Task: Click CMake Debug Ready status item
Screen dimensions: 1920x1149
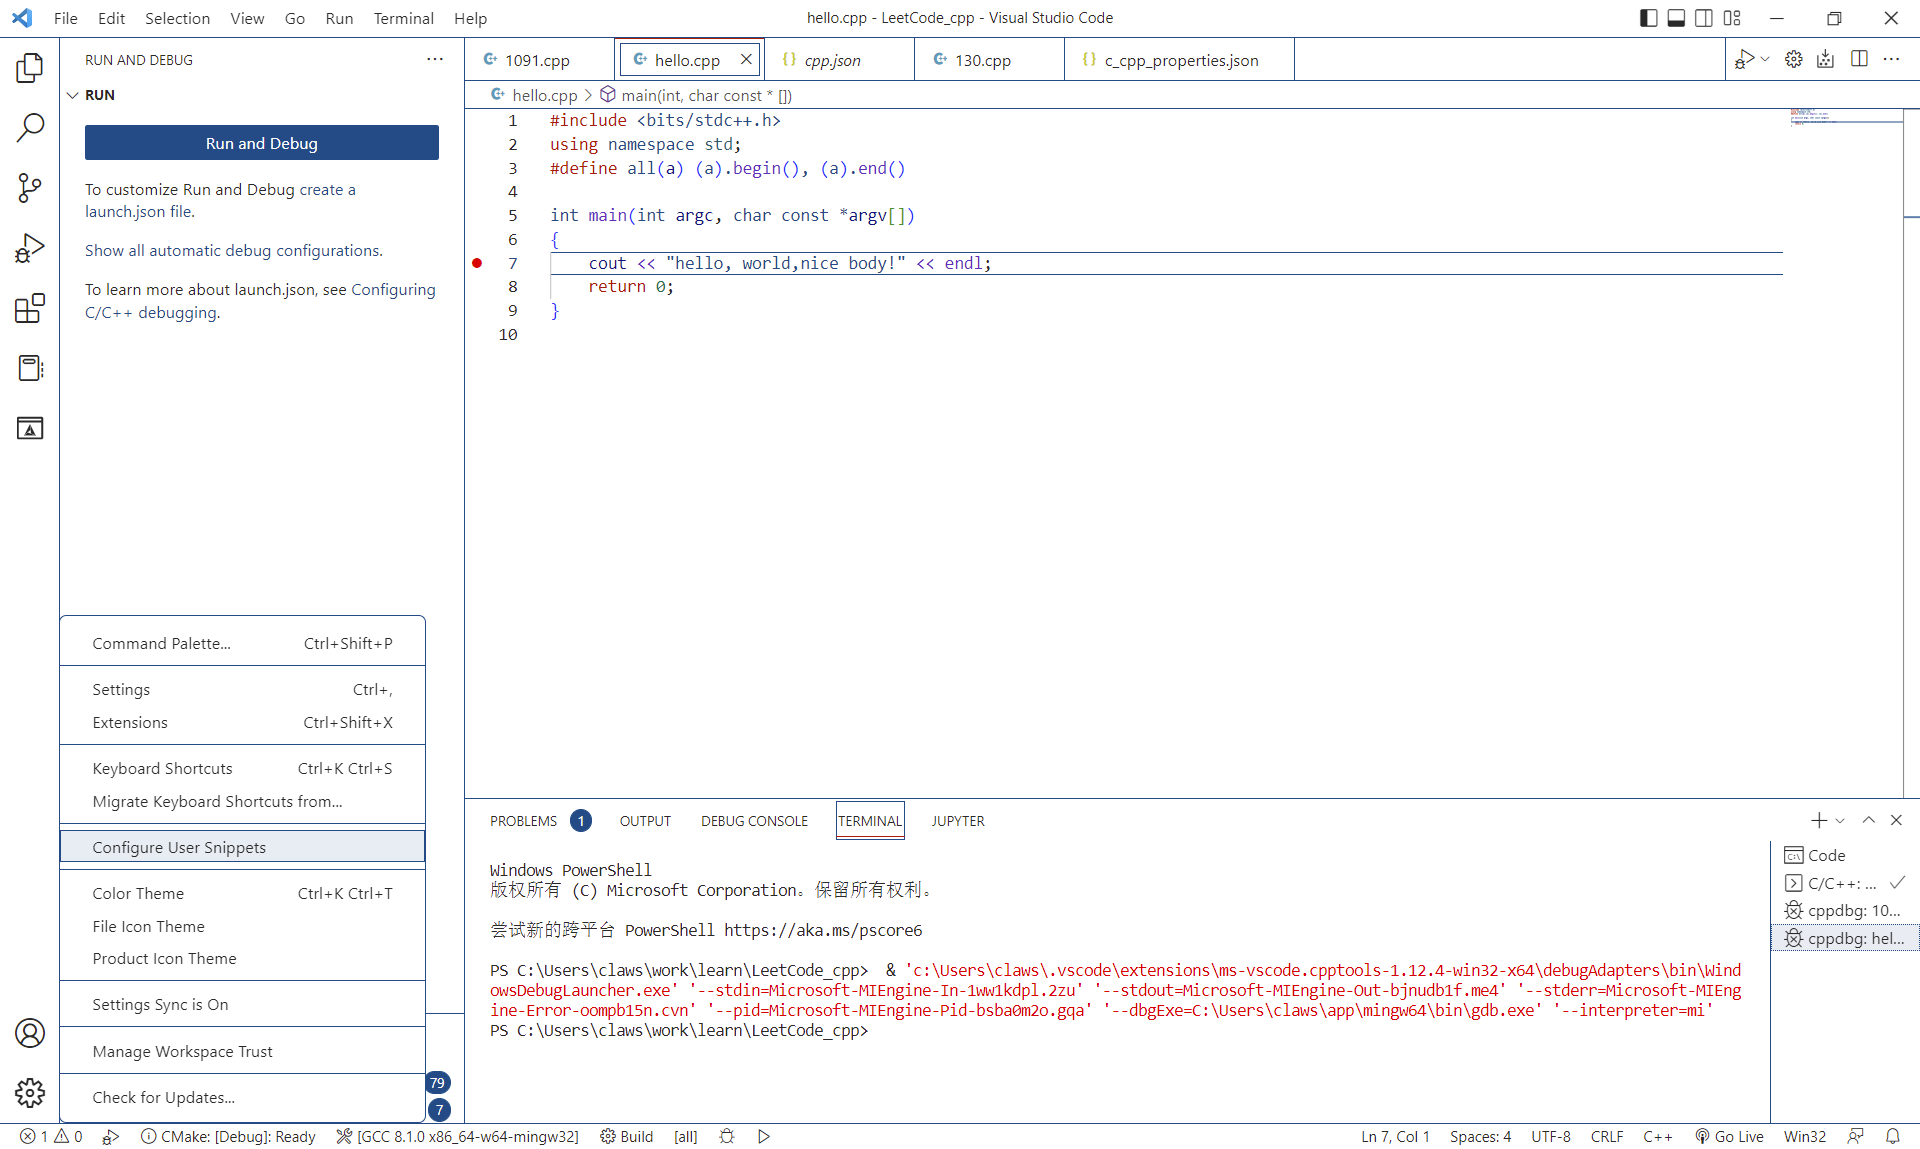Action: pos(228,1136)
